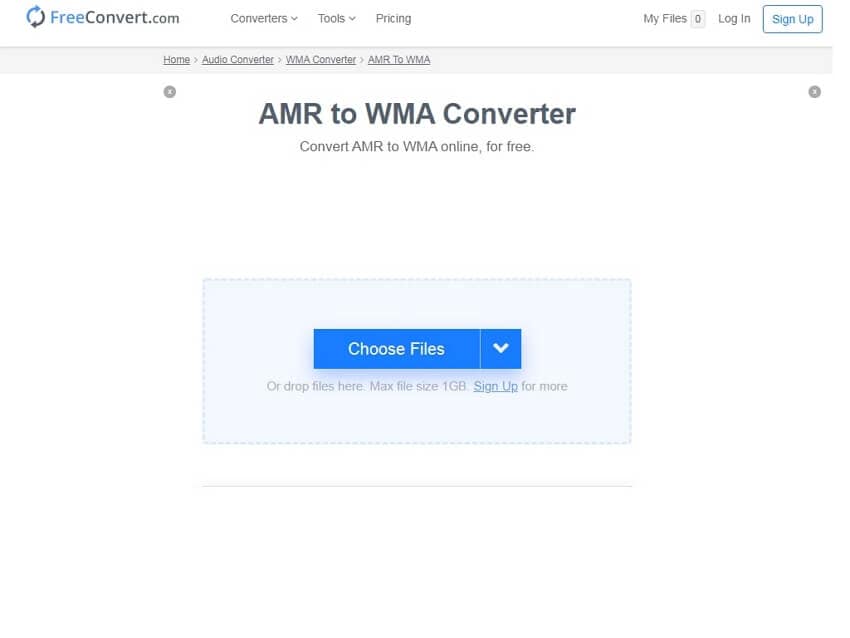Click the Choose Files button
This screenshot has width=850, height=638.
[397, 349]
